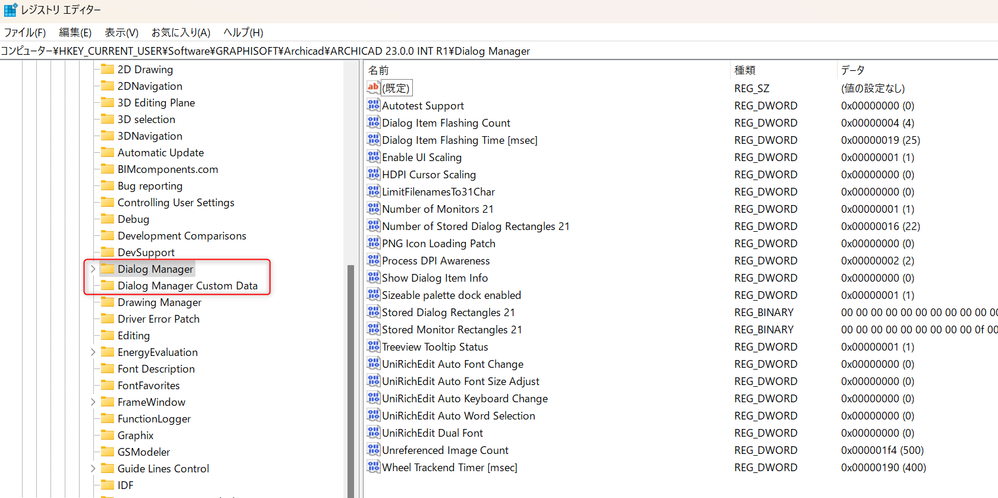The width and height of the screenshot is (998, 498).
Task: Select the FunctionLogger key
Action: click(154, 418)
